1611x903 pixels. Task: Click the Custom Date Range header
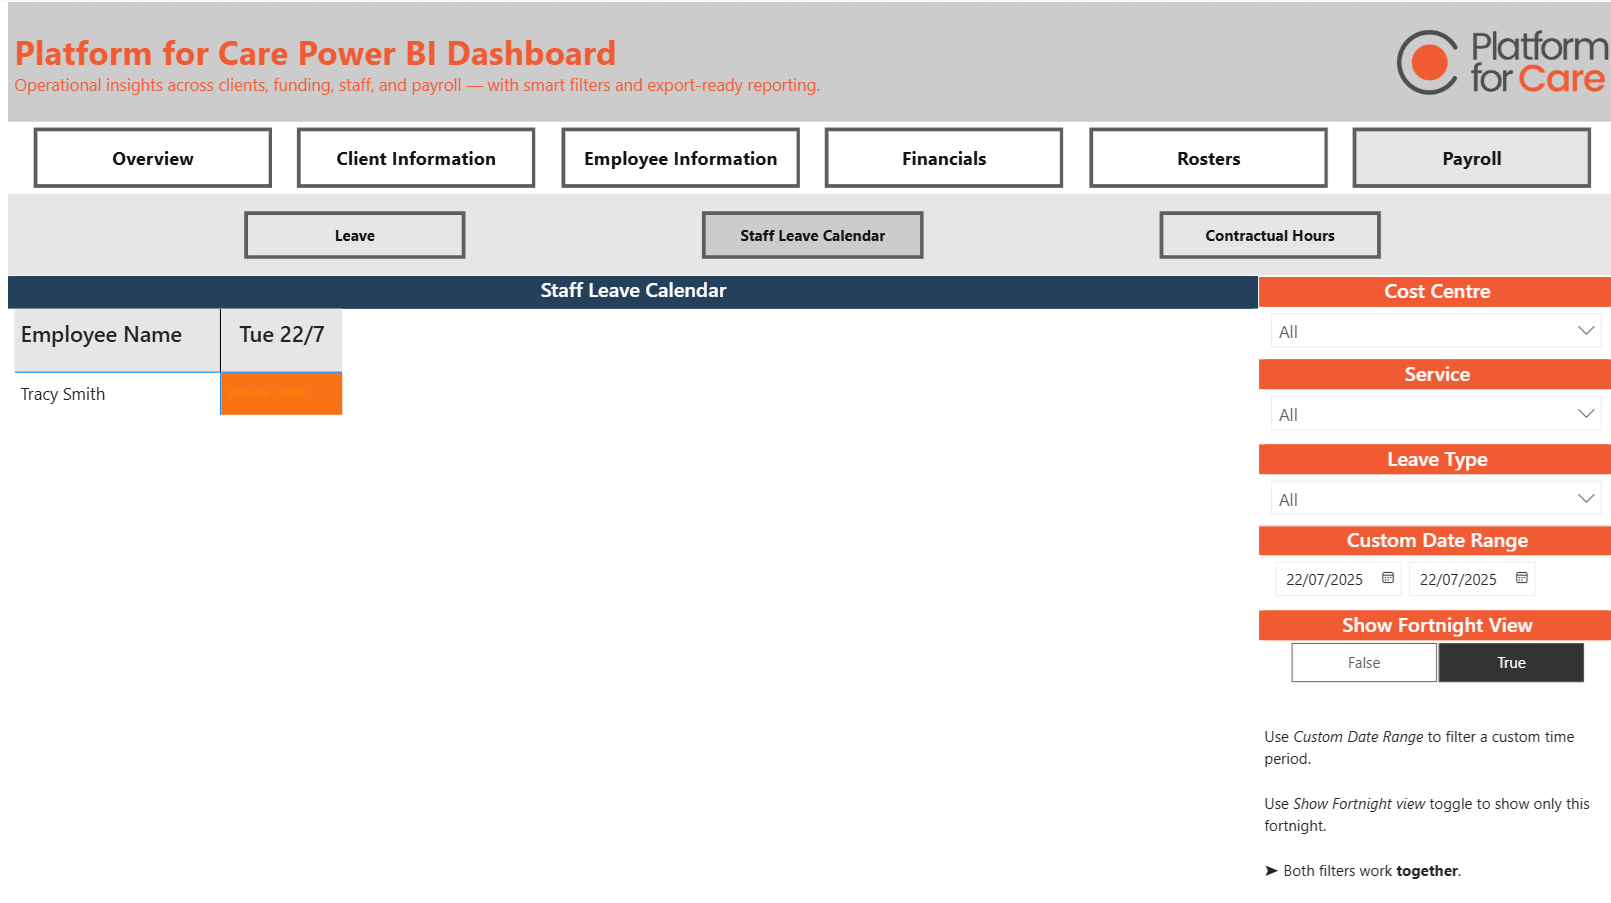coord(1435,541)
